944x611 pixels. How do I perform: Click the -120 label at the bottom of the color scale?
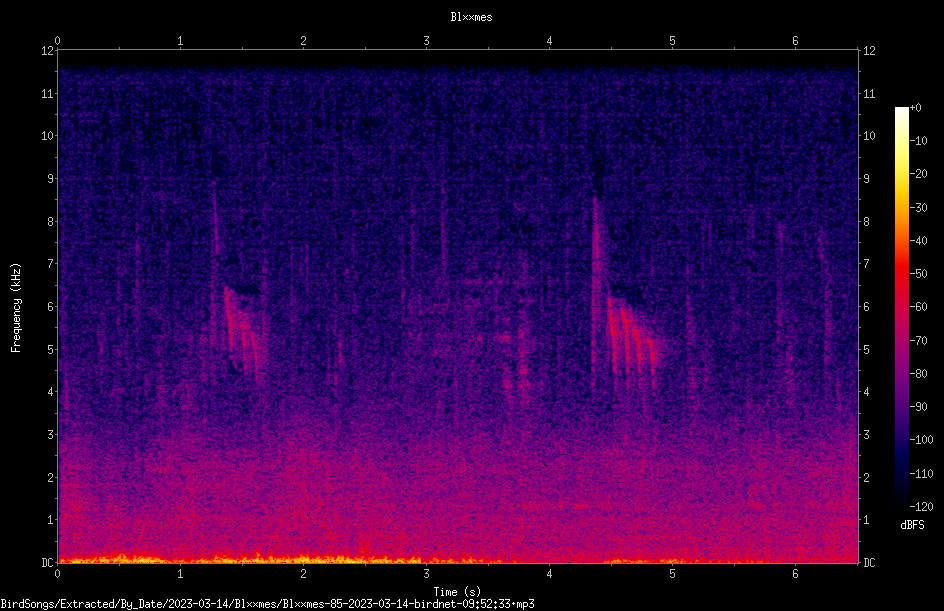pos(921,506)
